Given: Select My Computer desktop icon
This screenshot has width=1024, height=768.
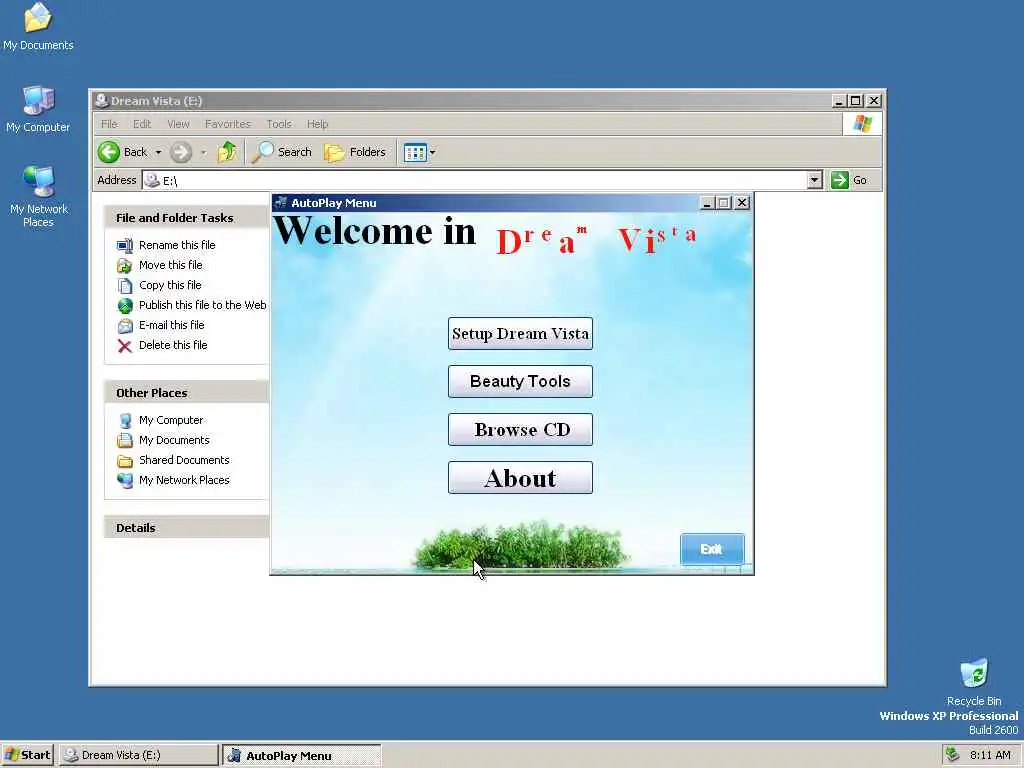Looking at the screenshot, I should click(x=38, y=109).
